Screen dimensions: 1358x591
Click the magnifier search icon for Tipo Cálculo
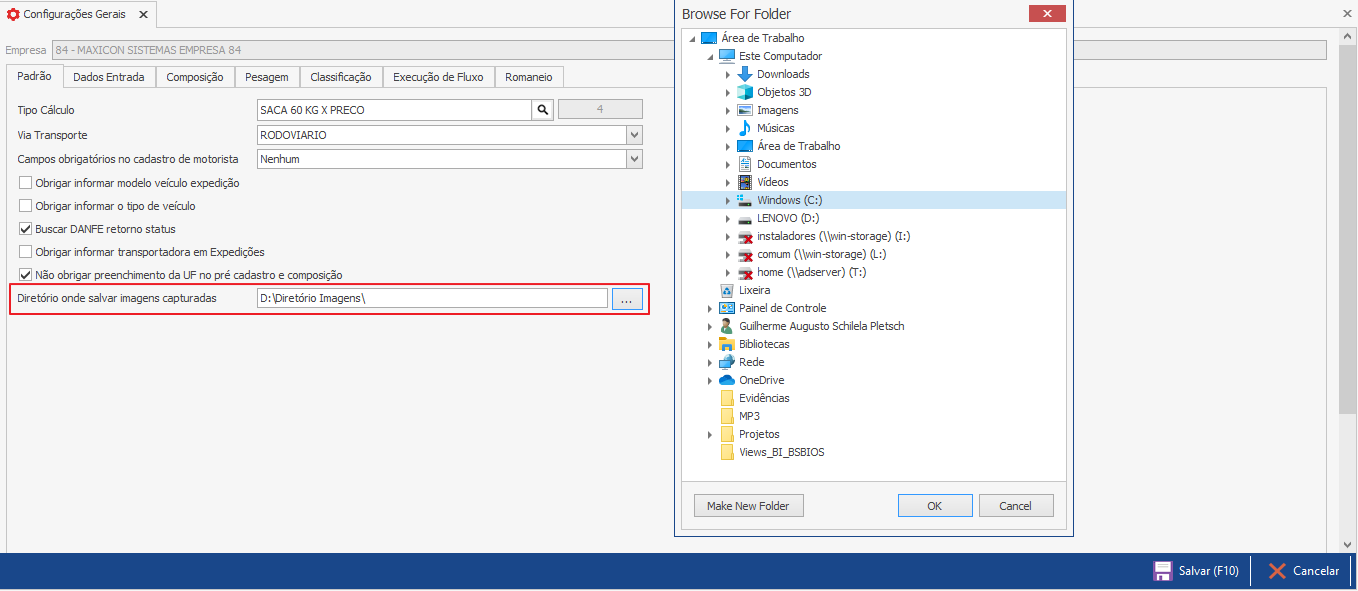click(542, 110)
